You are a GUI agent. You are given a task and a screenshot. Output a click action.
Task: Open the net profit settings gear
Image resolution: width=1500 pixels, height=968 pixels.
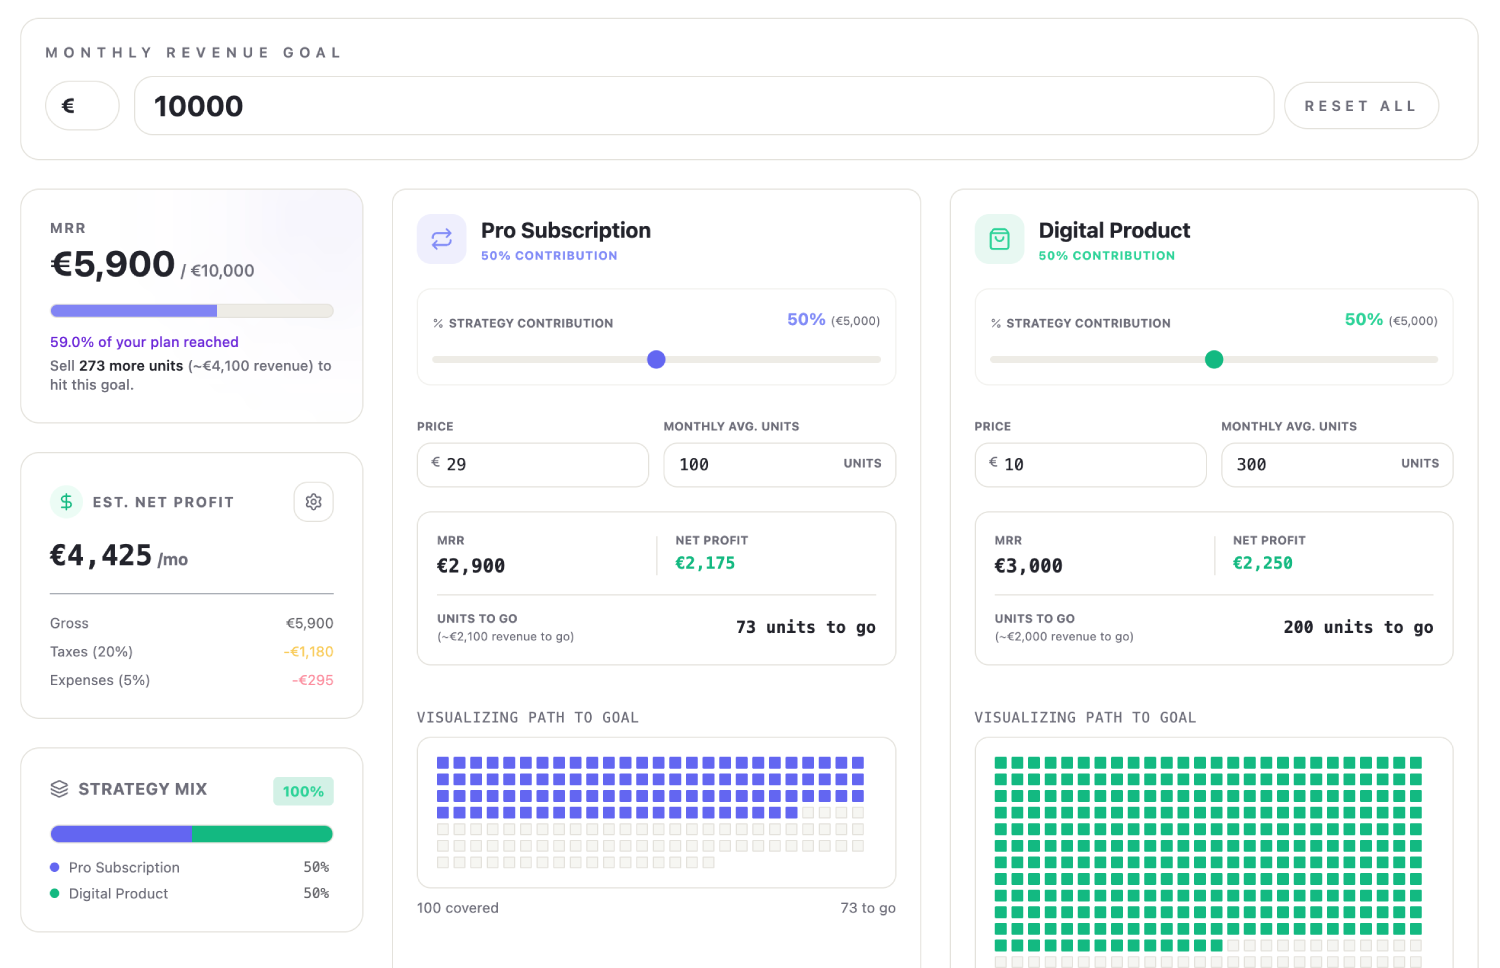(x=313, y=501)
